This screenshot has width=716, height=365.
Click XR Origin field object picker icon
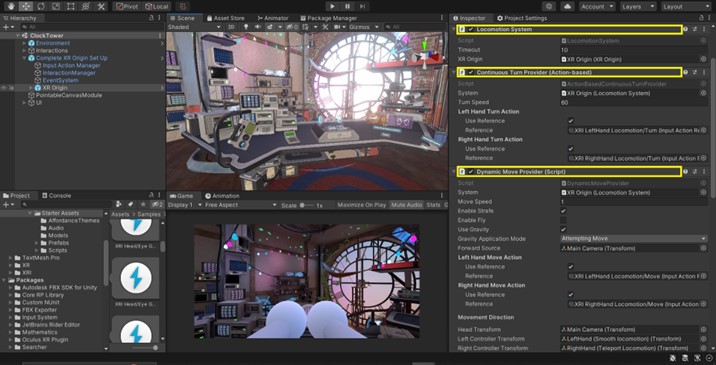tap(703, 59)
